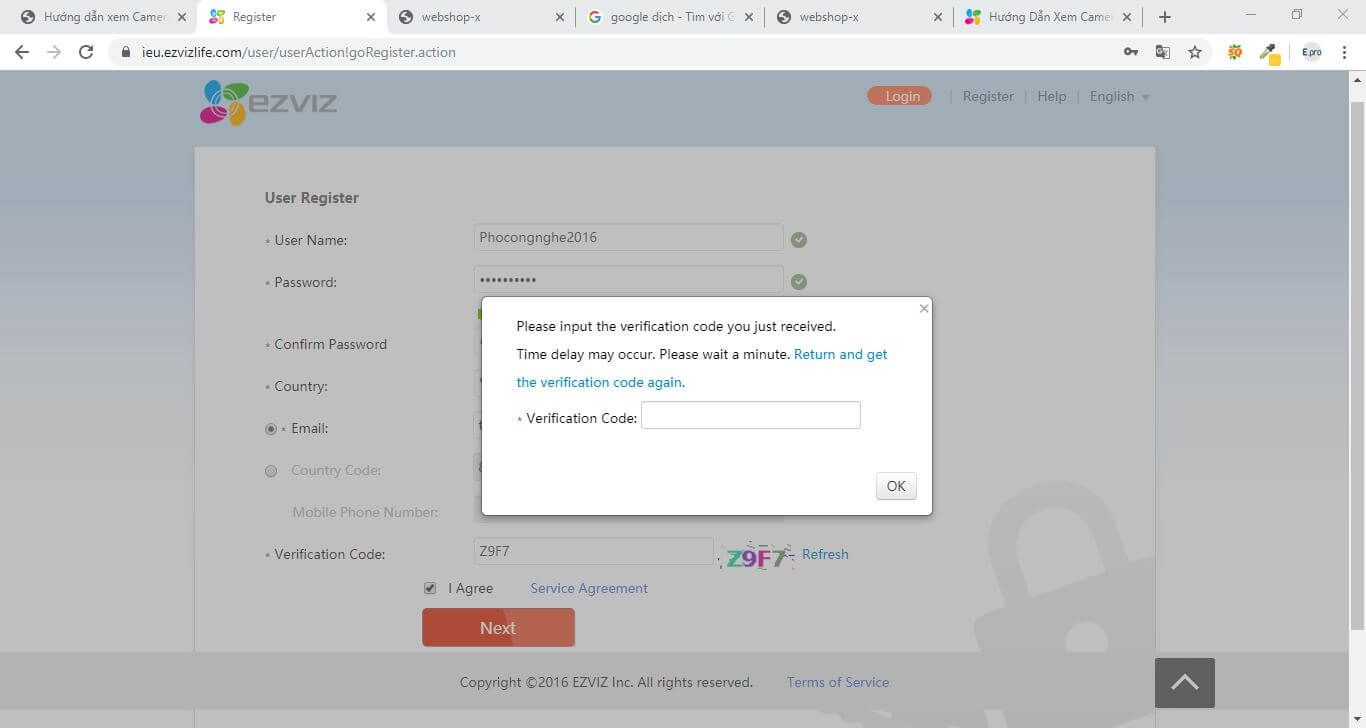Click the Login button in header
Image resolution: width=1366 pixels, height=728 pixels.
point(899,96)
